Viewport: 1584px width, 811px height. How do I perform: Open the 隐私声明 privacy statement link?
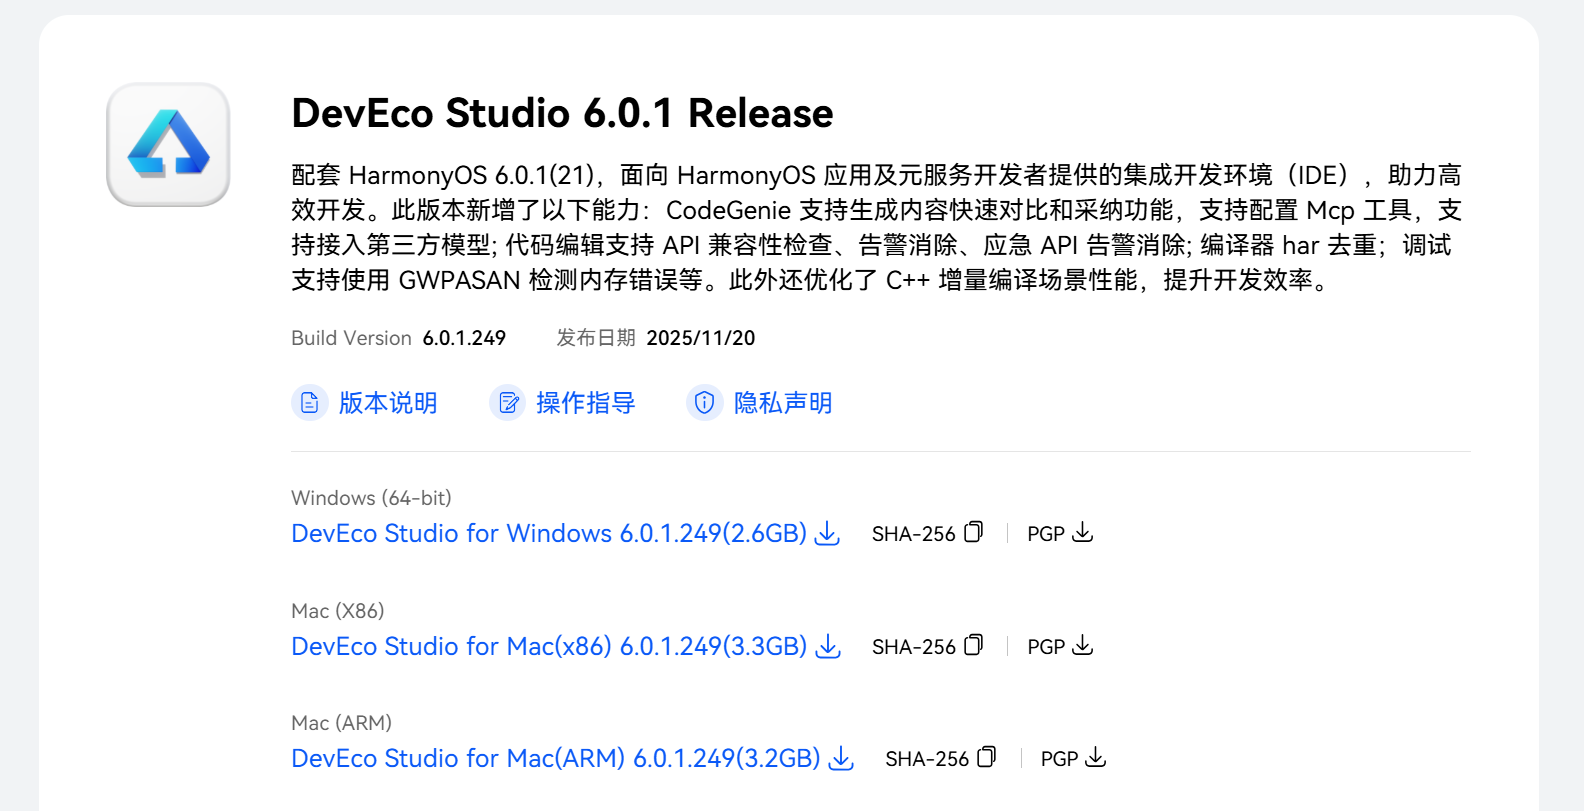click(x=783, y=403)
